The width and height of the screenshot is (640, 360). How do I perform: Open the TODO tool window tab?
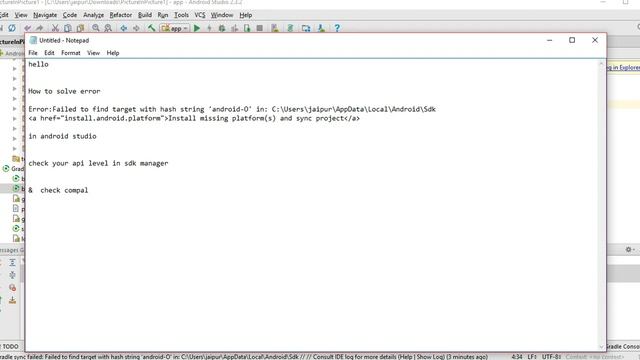(x=9, y=347)
